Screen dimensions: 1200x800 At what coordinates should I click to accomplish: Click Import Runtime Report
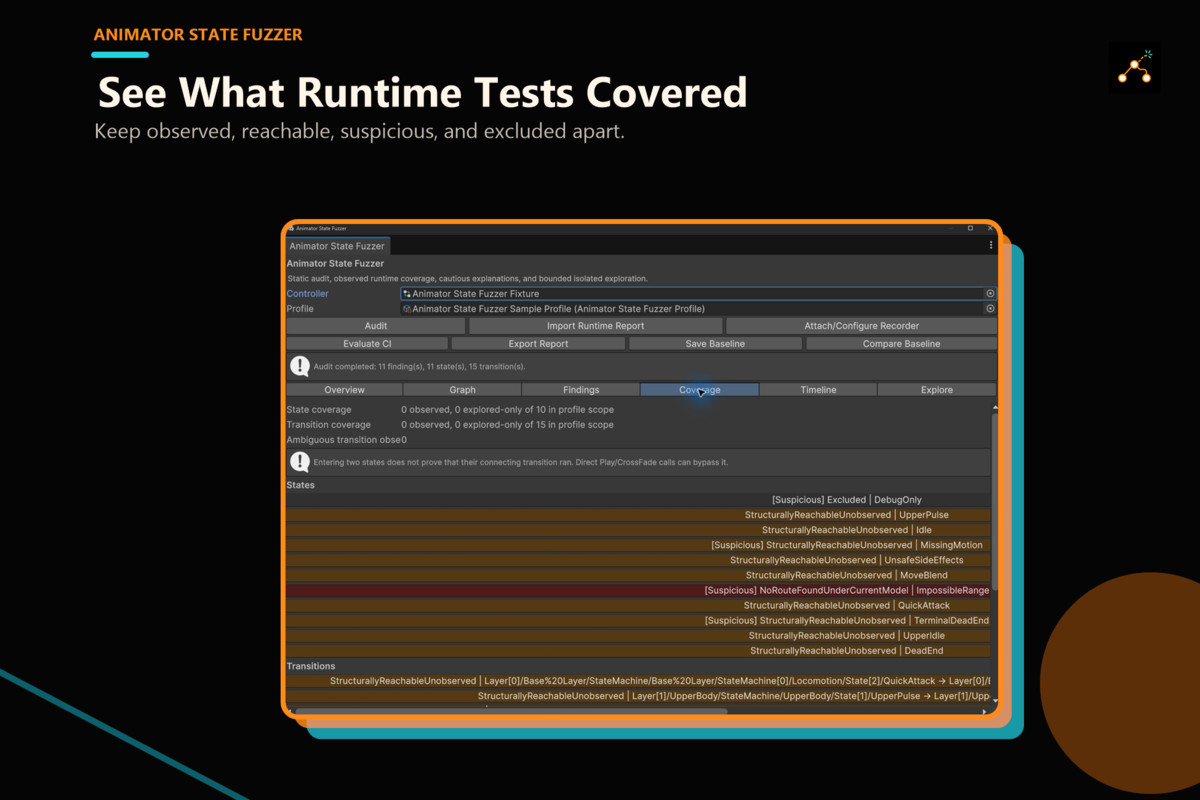pyautogui.click(x=595, y=326)
